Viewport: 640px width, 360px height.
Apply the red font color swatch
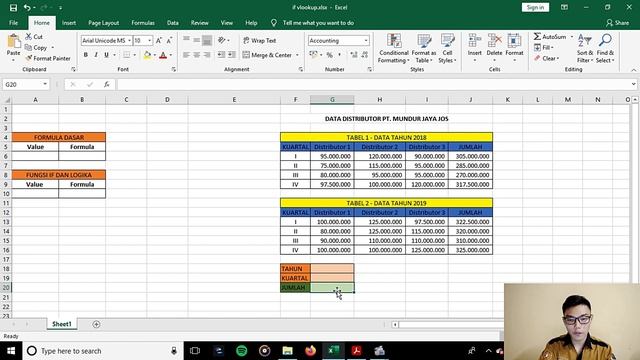pos(163,55)
